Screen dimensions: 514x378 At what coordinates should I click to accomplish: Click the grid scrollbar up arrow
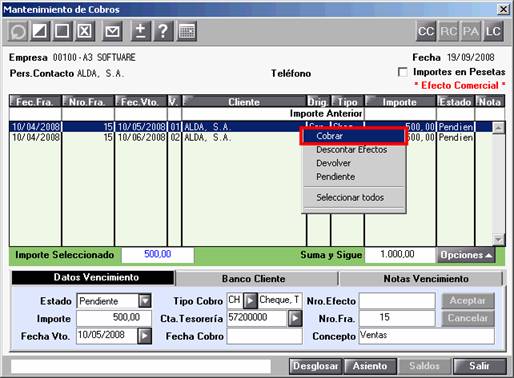(x=498, y=127)
